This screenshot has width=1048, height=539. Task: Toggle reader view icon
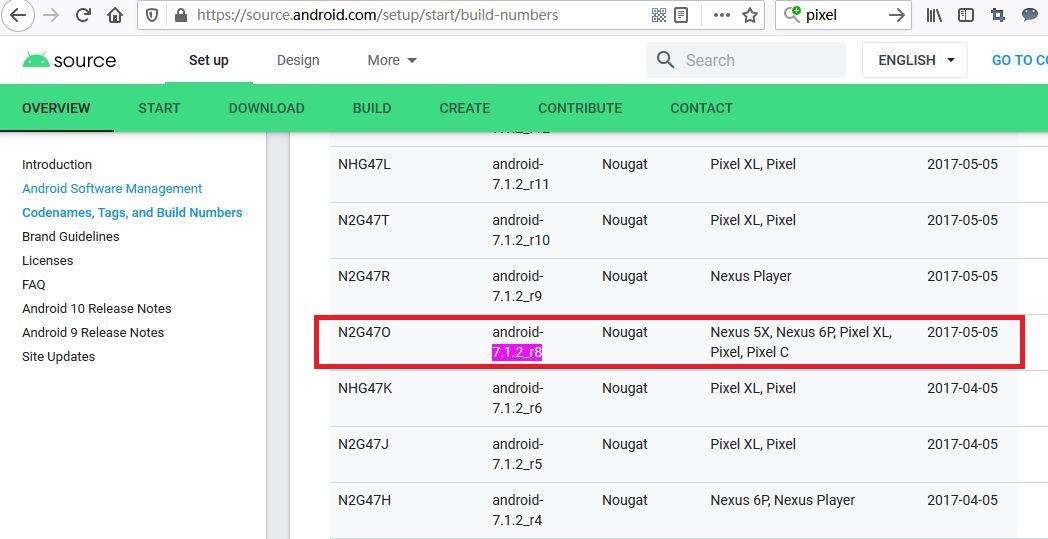point(681,15)
